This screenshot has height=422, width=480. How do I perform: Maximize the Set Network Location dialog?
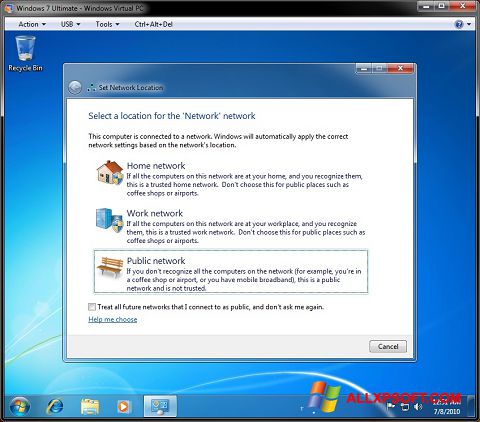(x=380, y=68)
